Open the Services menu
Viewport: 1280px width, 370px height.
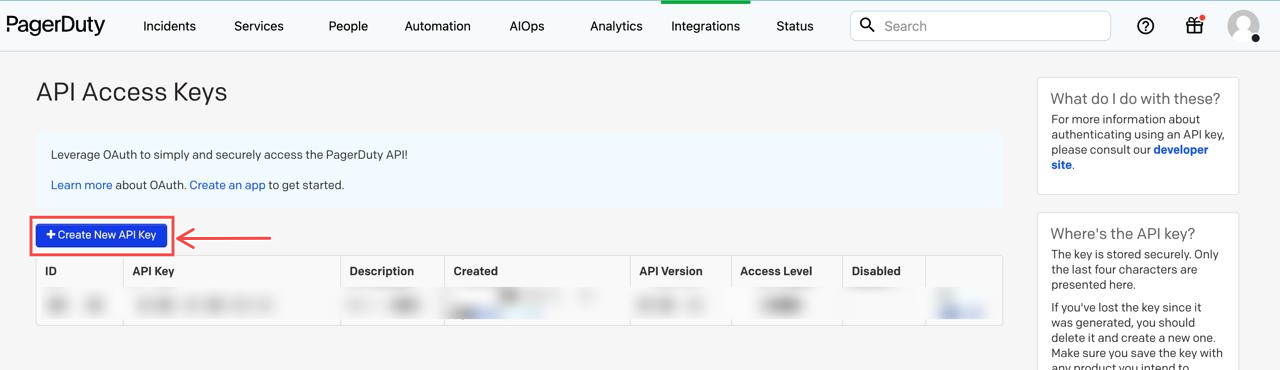(259, 26)
